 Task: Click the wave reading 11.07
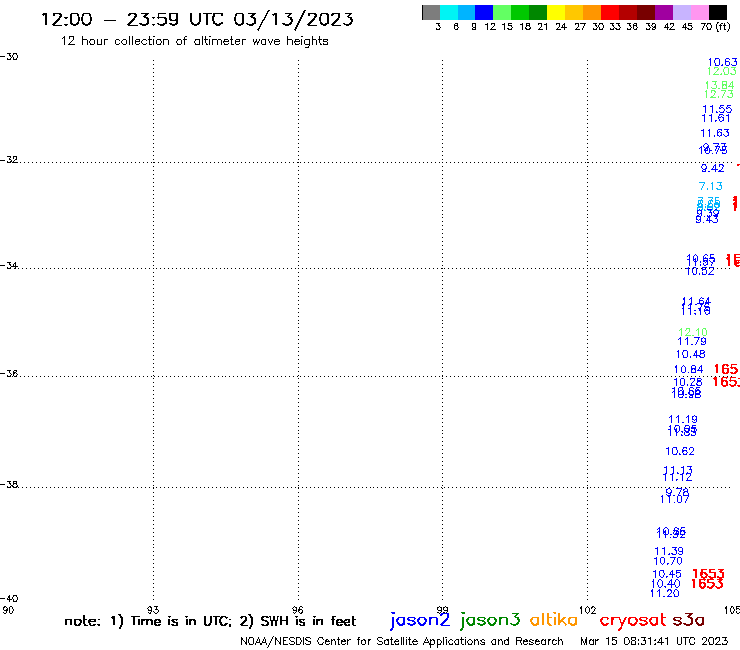(x=674, y=499)
